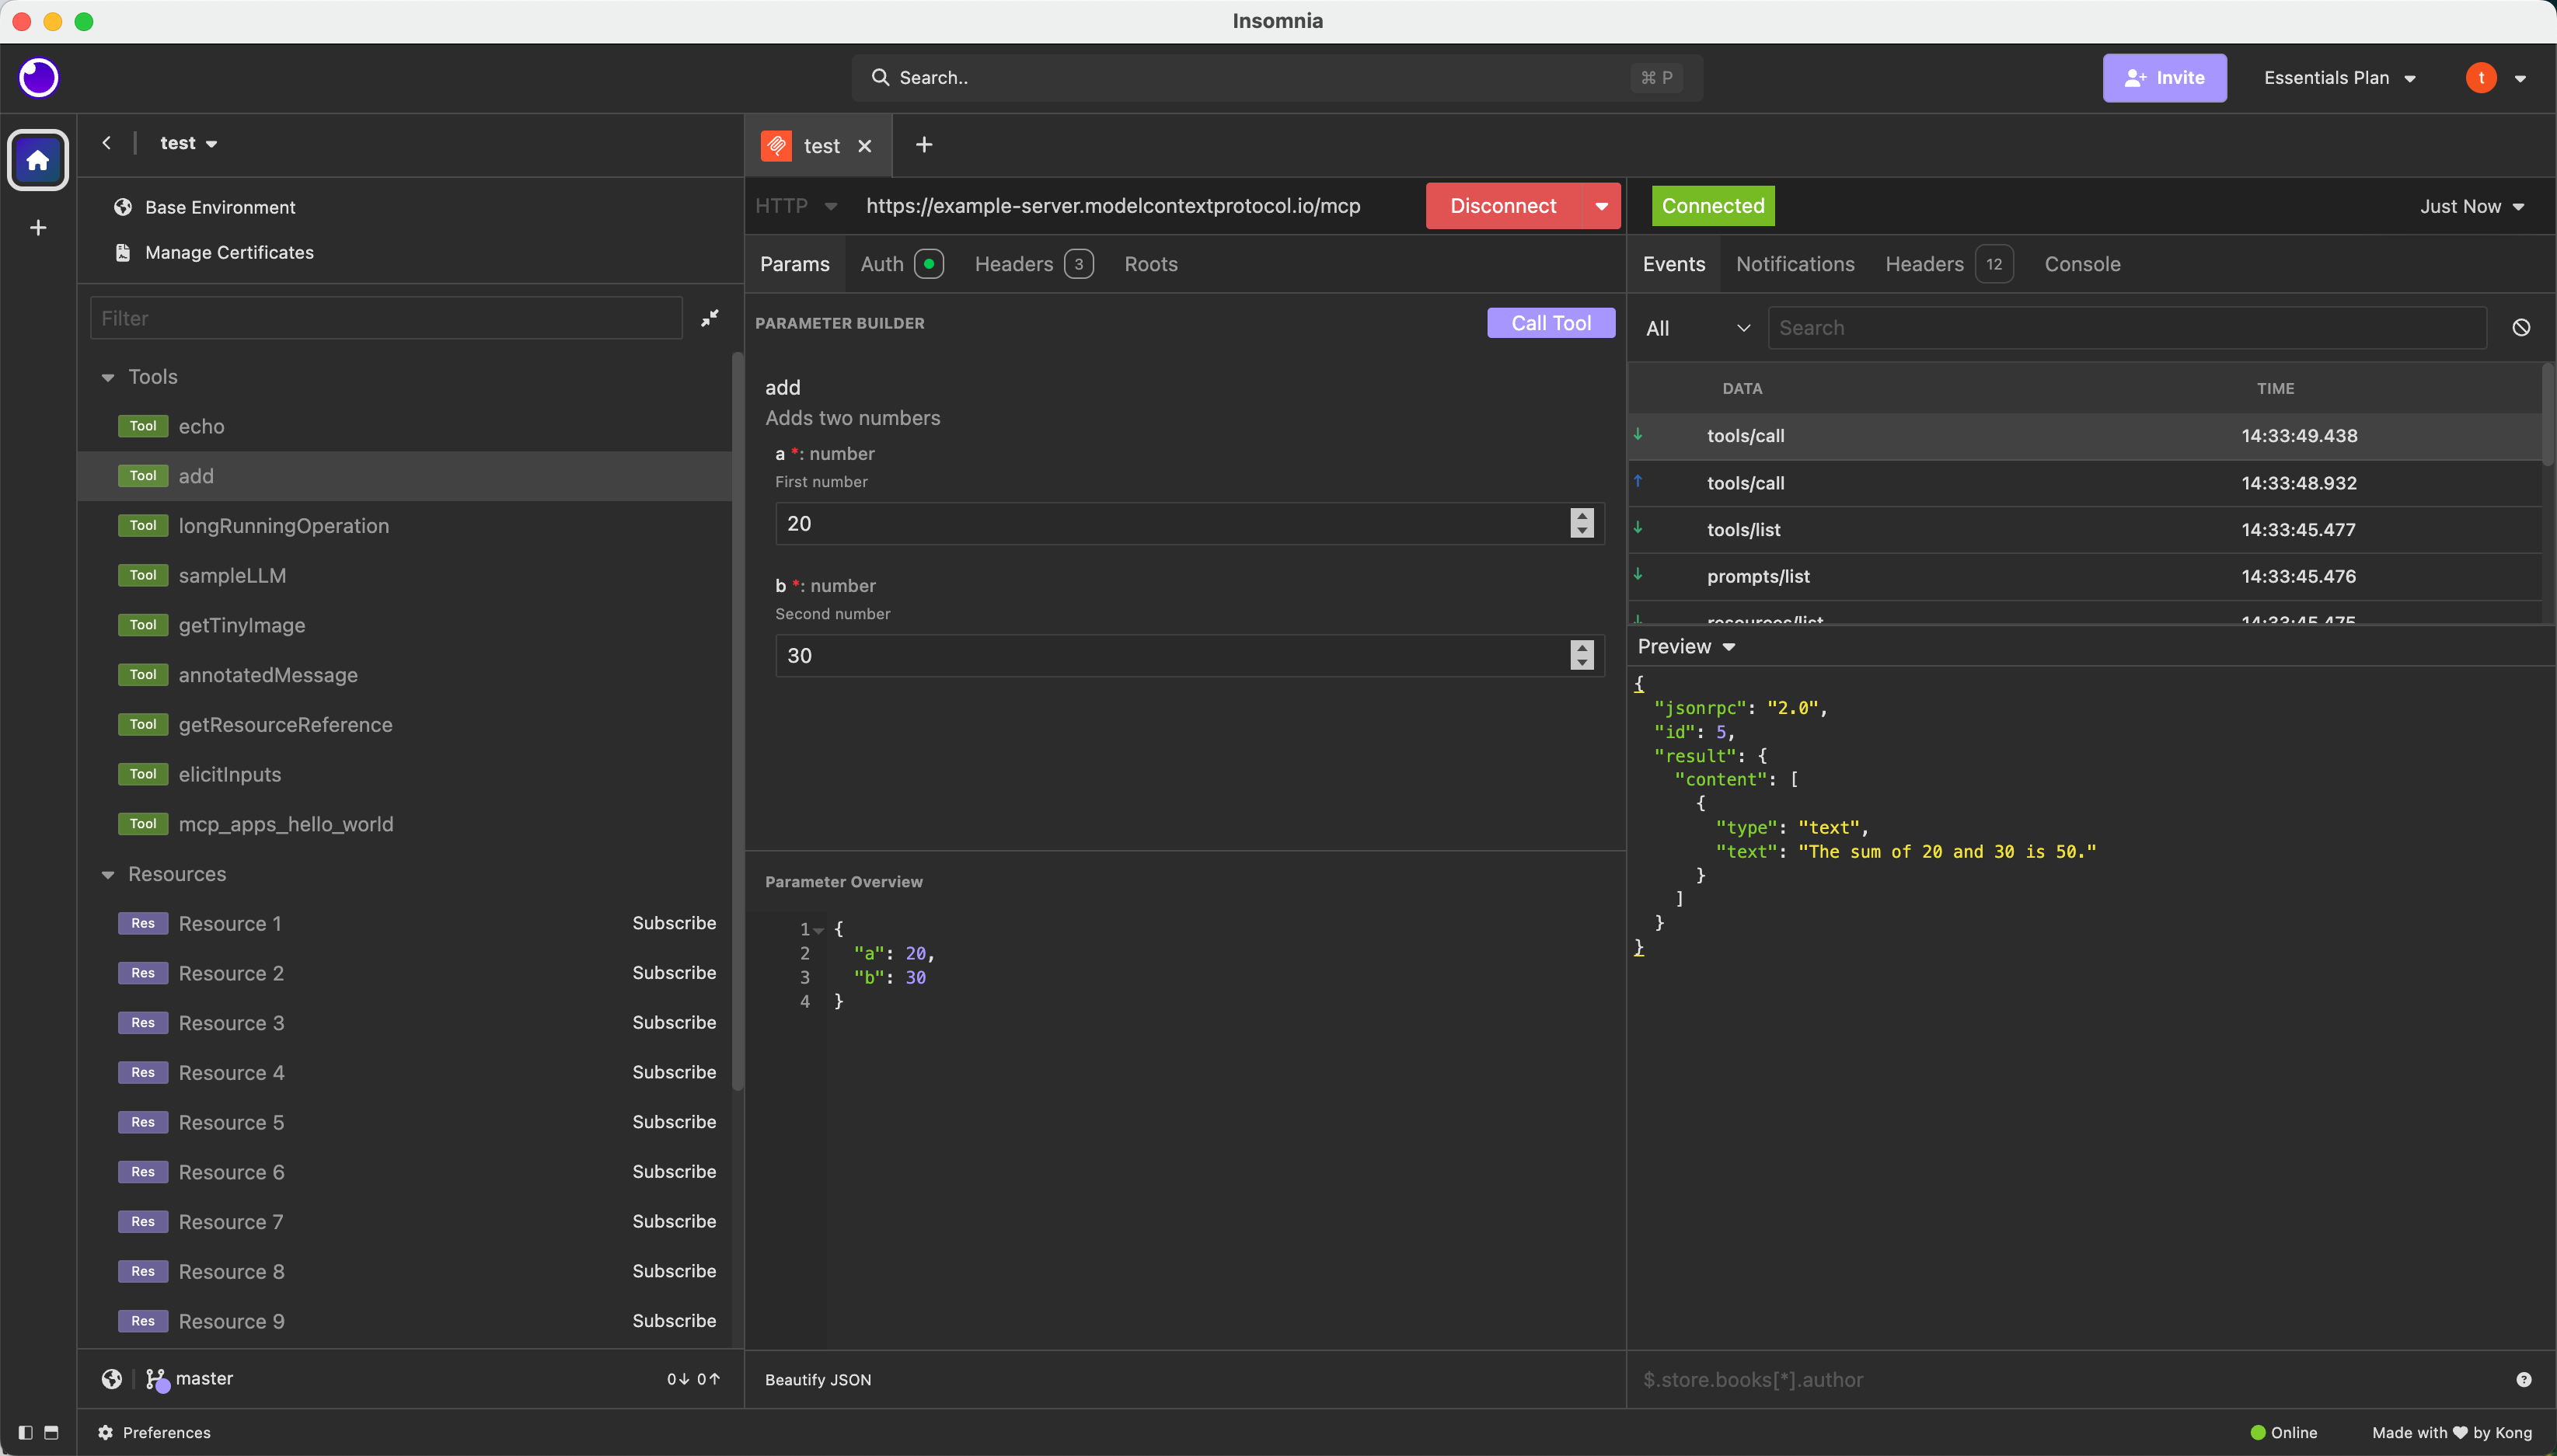This screenshot has width=2557, height=1456.
Task: Open the Roots tab
Action: pyautogui.click(x=1150, y=264)
